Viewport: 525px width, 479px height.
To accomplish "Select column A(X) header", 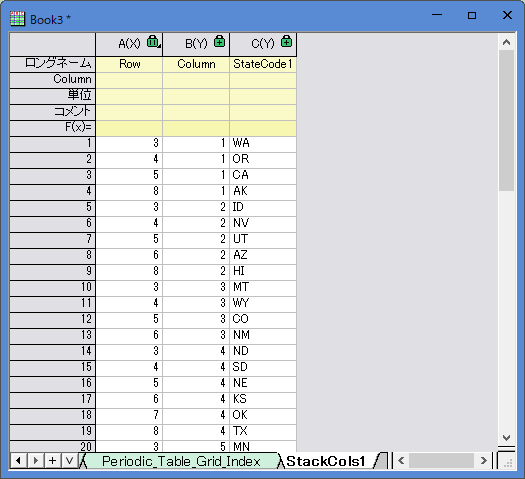I will (129, 44).
